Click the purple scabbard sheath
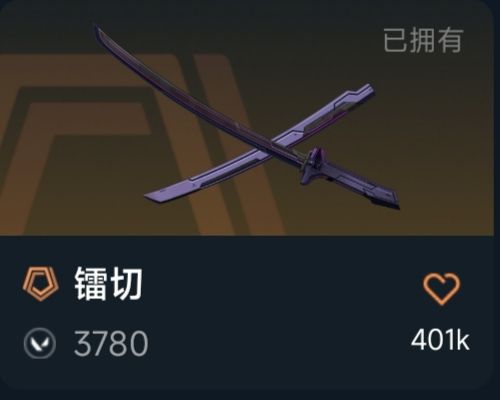The image size is (500, 400). (x=260, y=143)
